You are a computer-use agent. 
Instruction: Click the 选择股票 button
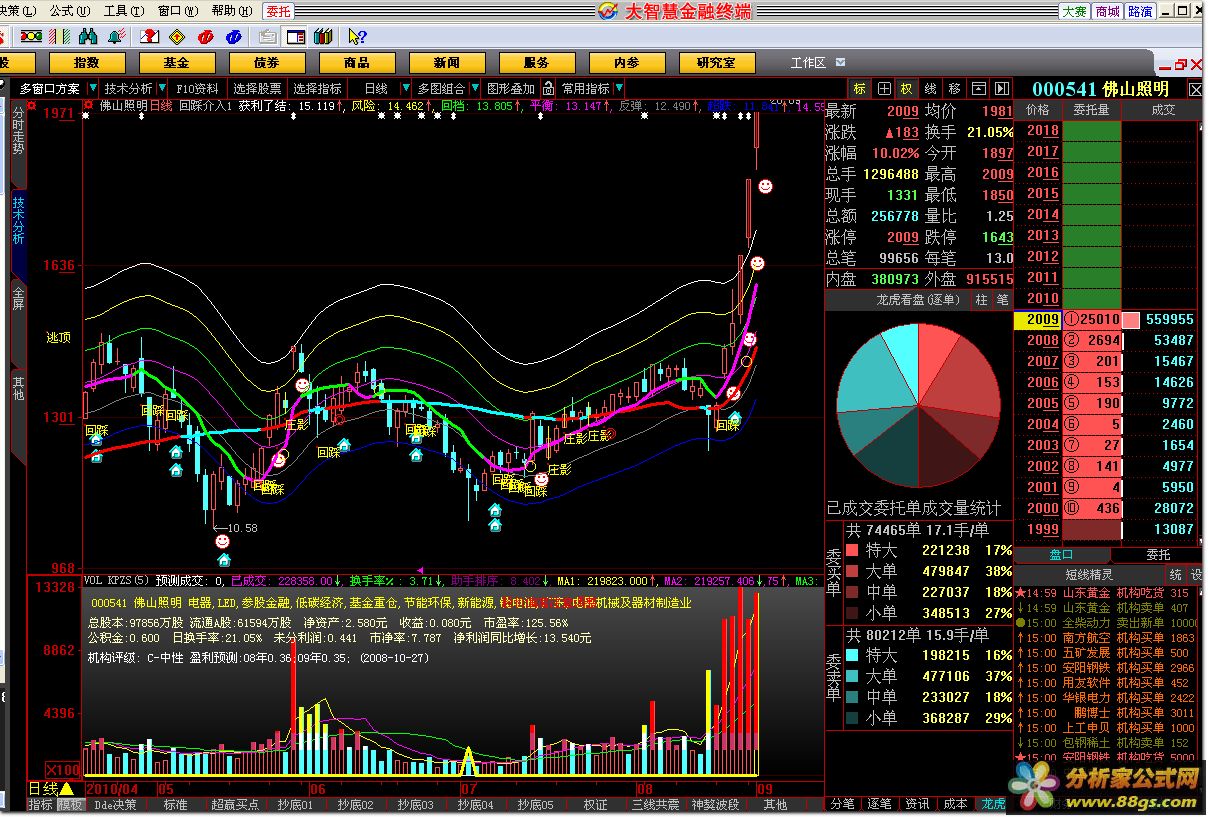point(257,88)
